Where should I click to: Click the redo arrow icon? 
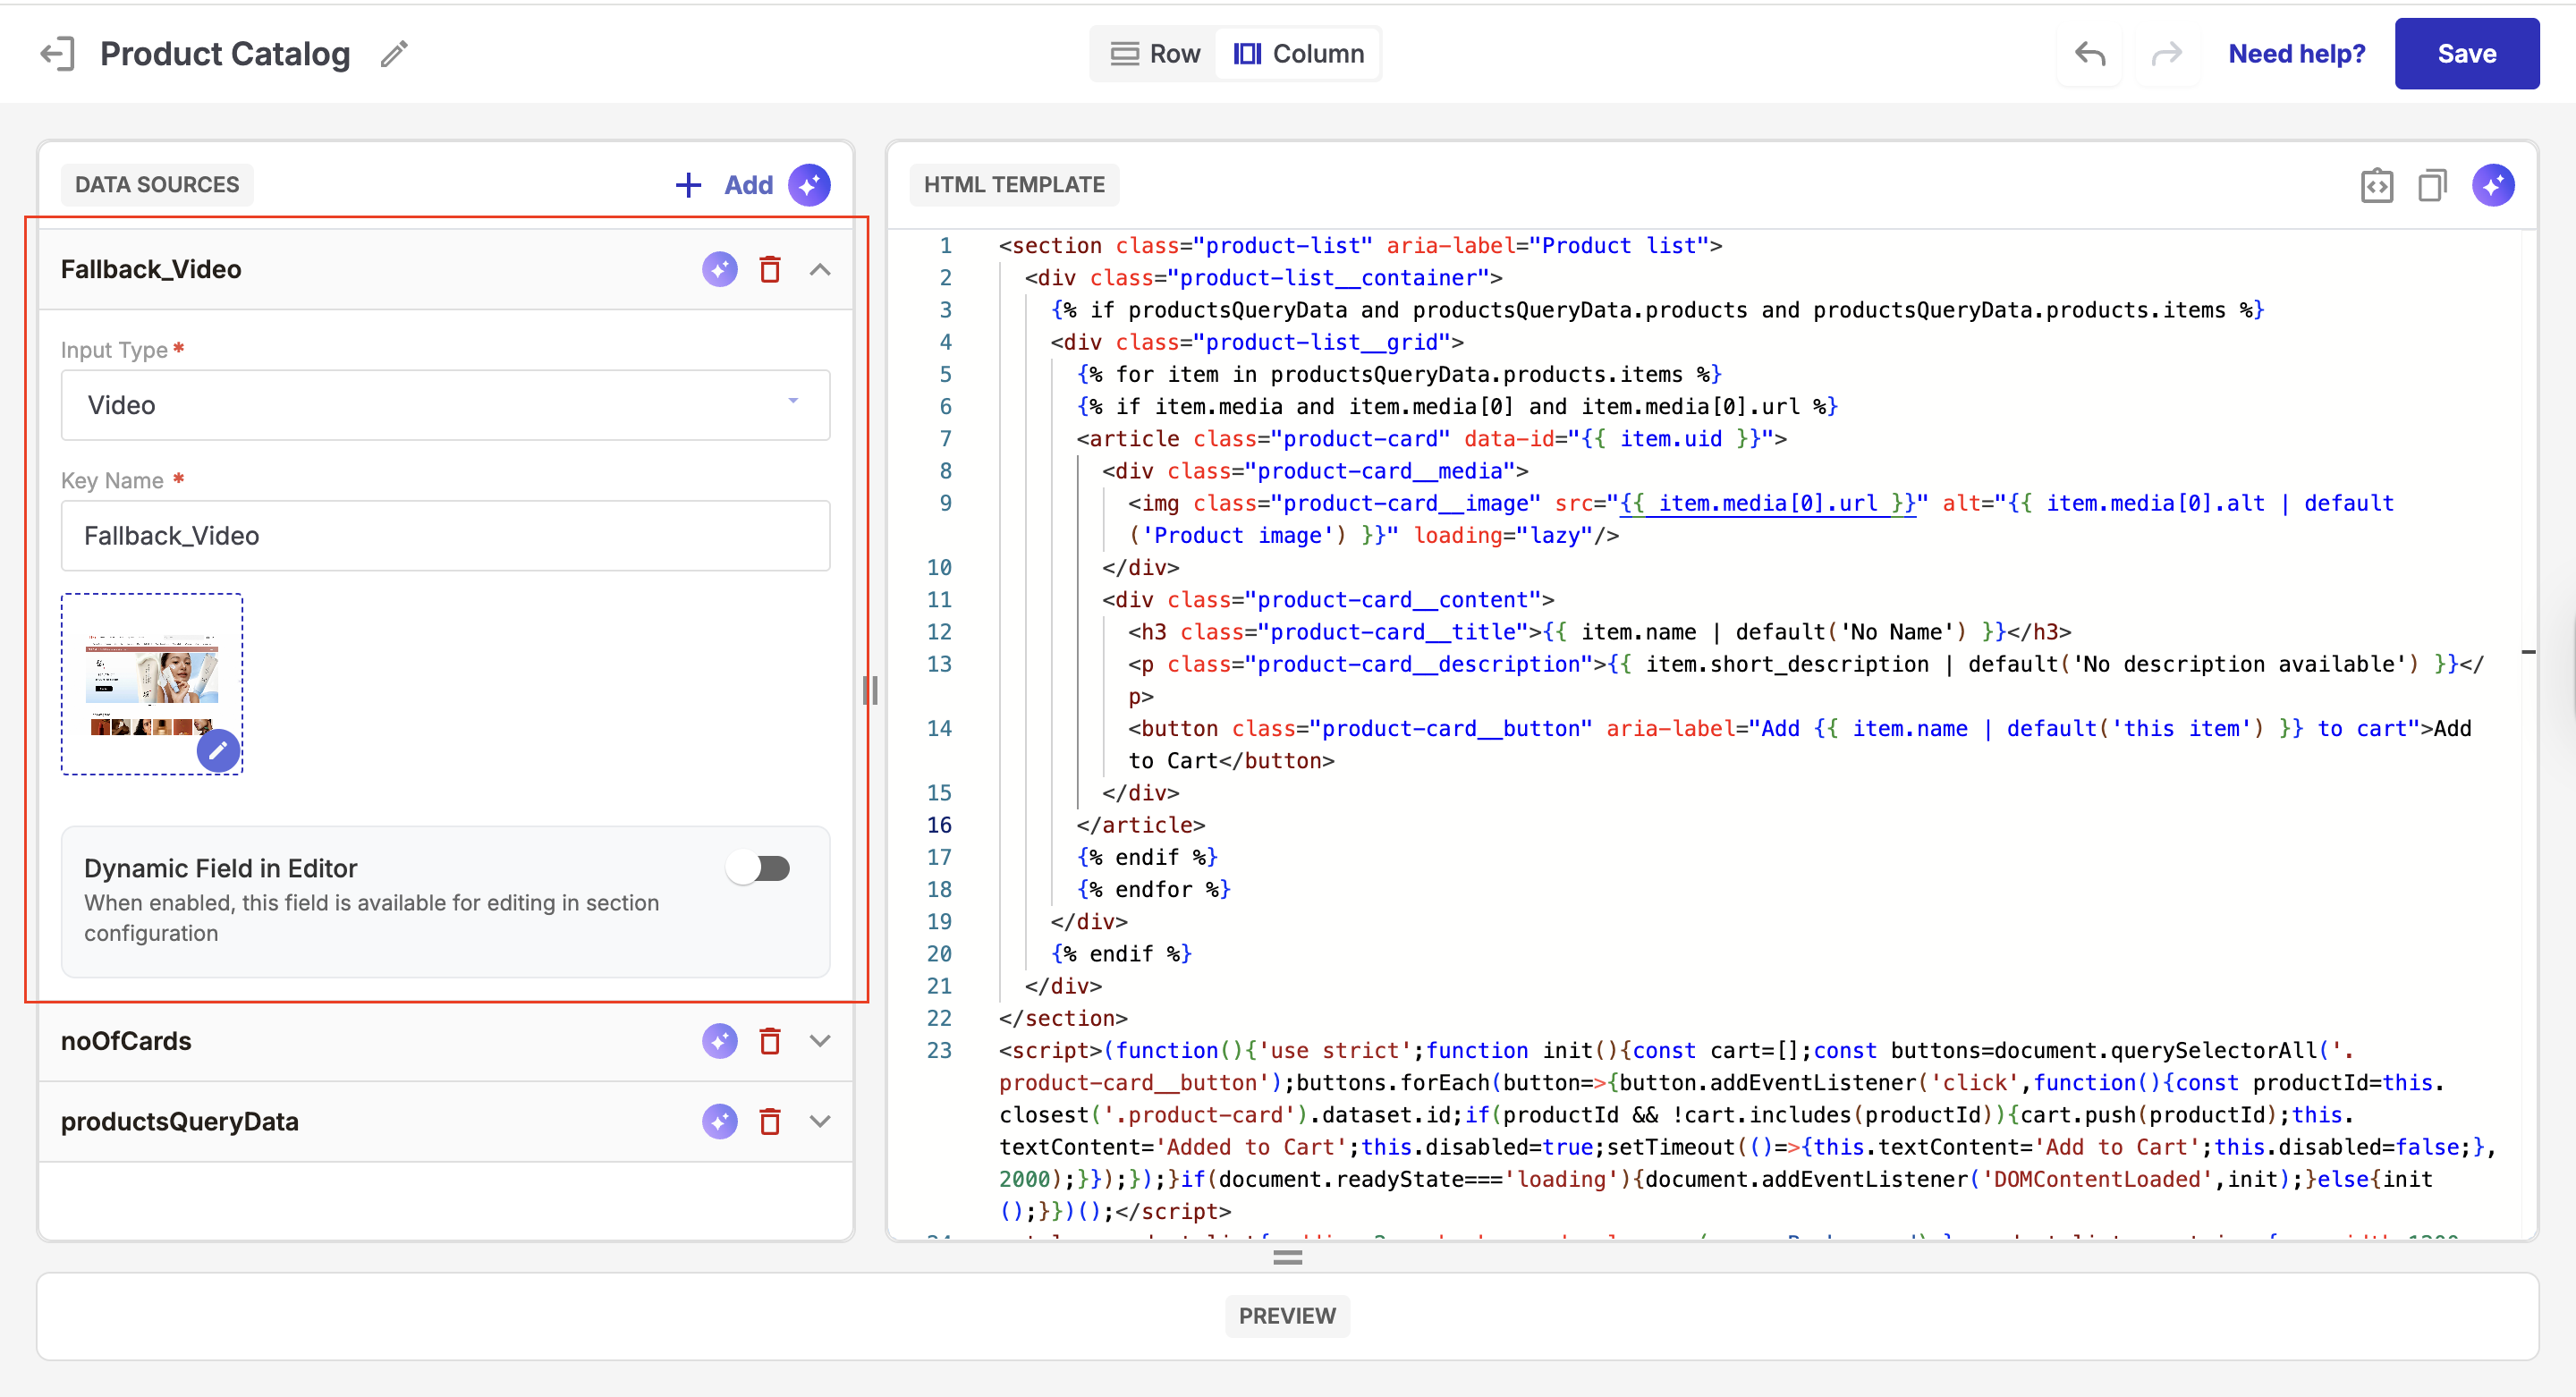pos(2166,54)
